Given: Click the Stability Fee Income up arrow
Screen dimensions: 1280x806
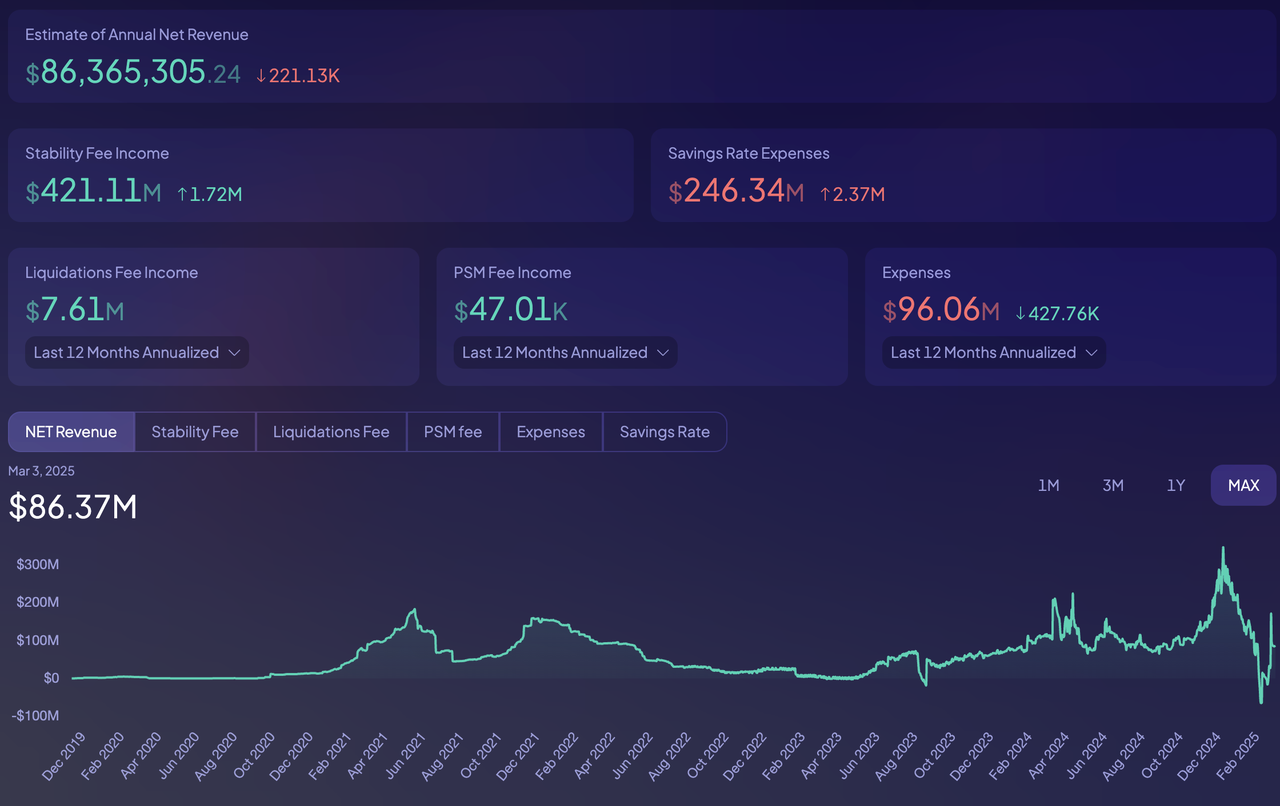Looking at the screenshot, I should [x=183, y=194].
